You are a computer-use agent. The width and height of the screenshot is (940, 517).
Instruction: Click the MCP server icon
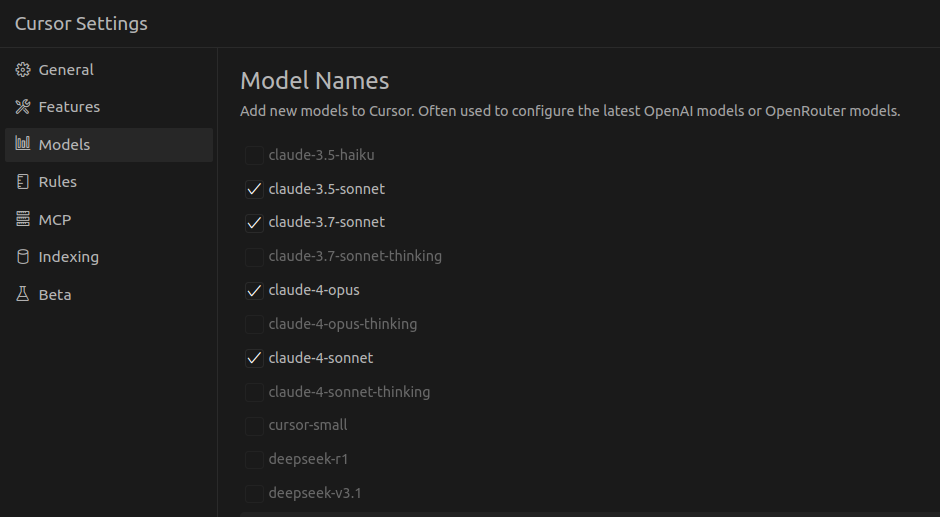point(23,219)
